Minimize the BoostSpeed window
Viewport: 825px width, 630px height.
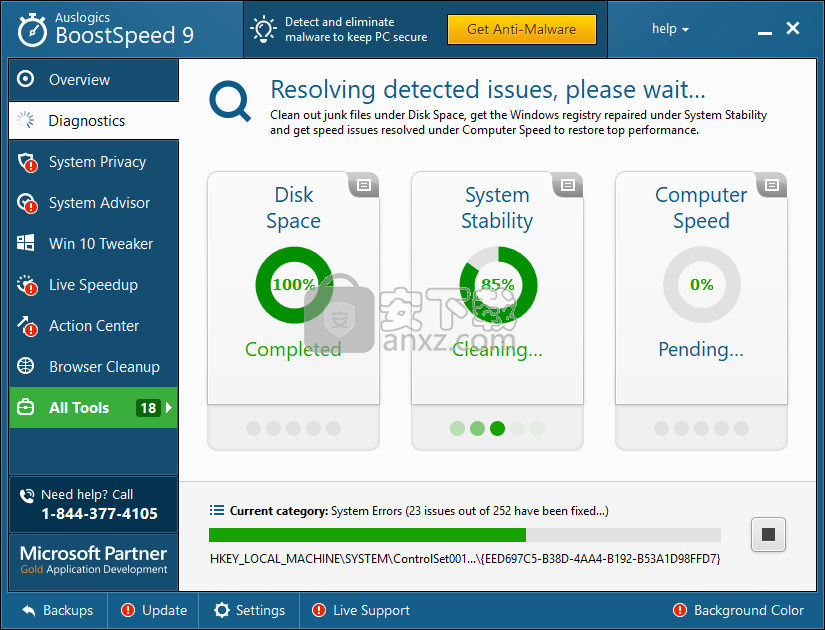(764, 33)
